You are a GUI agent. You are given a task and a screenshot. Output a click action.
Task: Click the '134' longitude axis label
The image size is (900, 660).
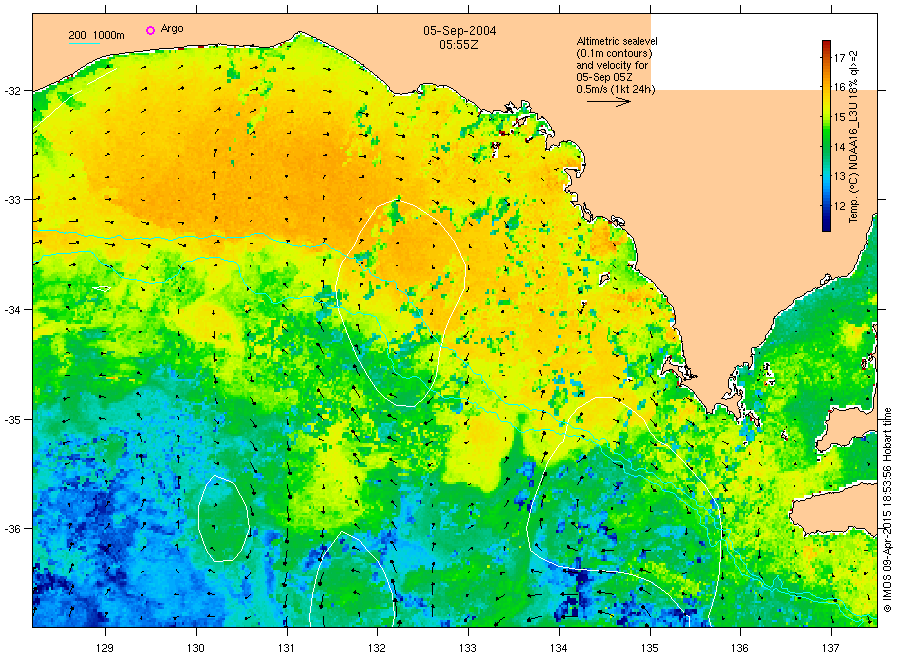coord(558,649)
